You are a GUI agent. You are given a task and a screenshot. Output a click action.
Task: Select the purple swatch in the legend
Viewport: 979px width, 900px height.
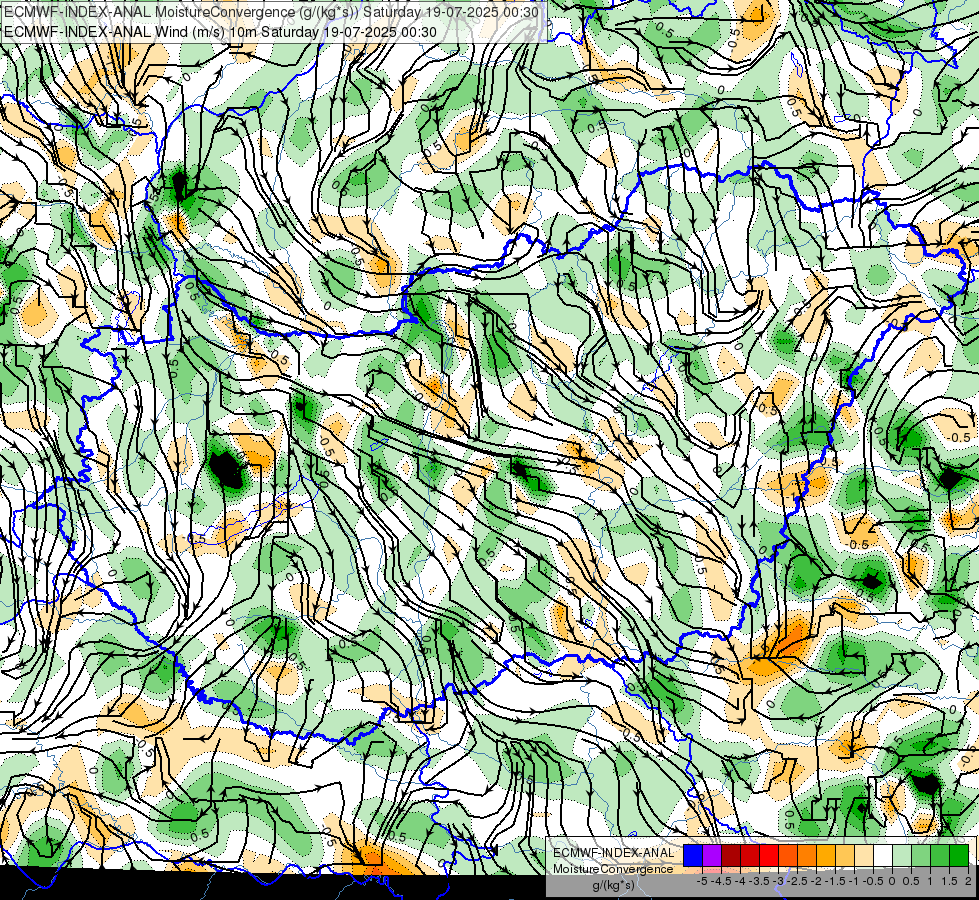tap(712, 856)
